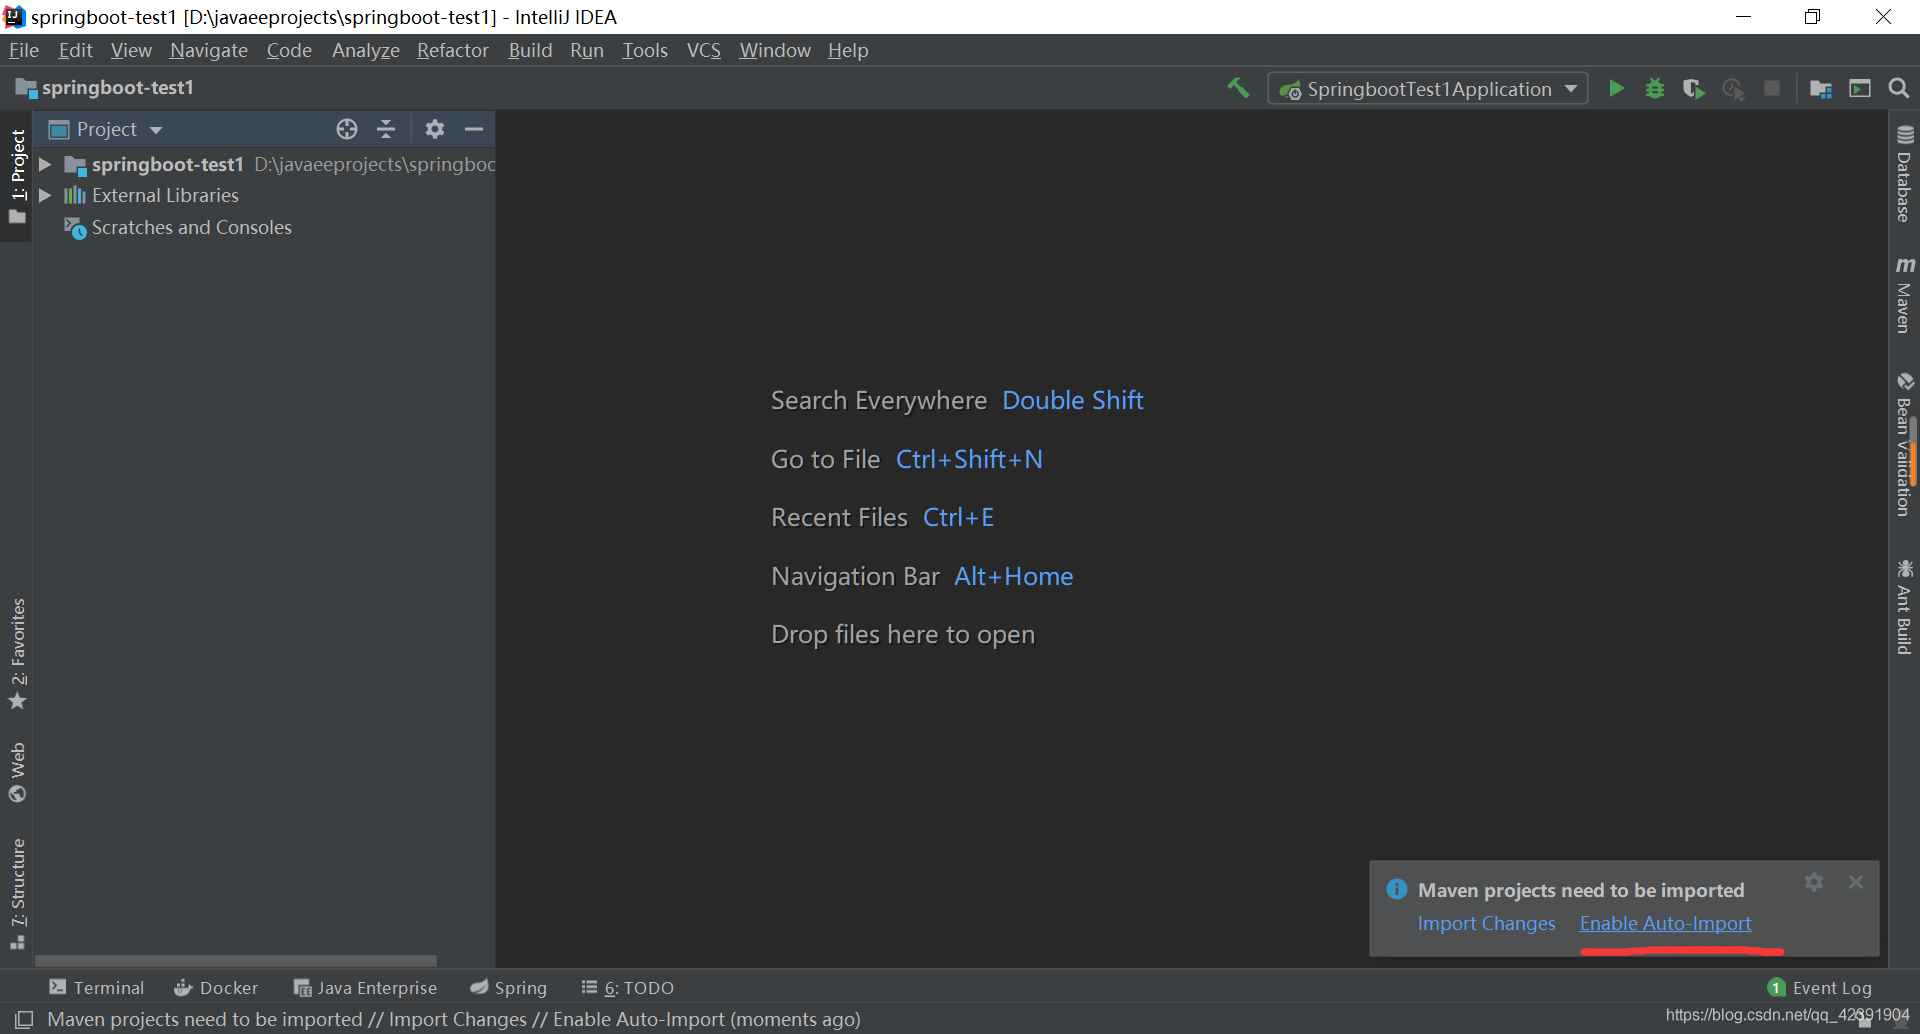Image resolution: width=1920 pixels, height=1034 pixels.
Task: Open the View menu
Action: point(131,50)
